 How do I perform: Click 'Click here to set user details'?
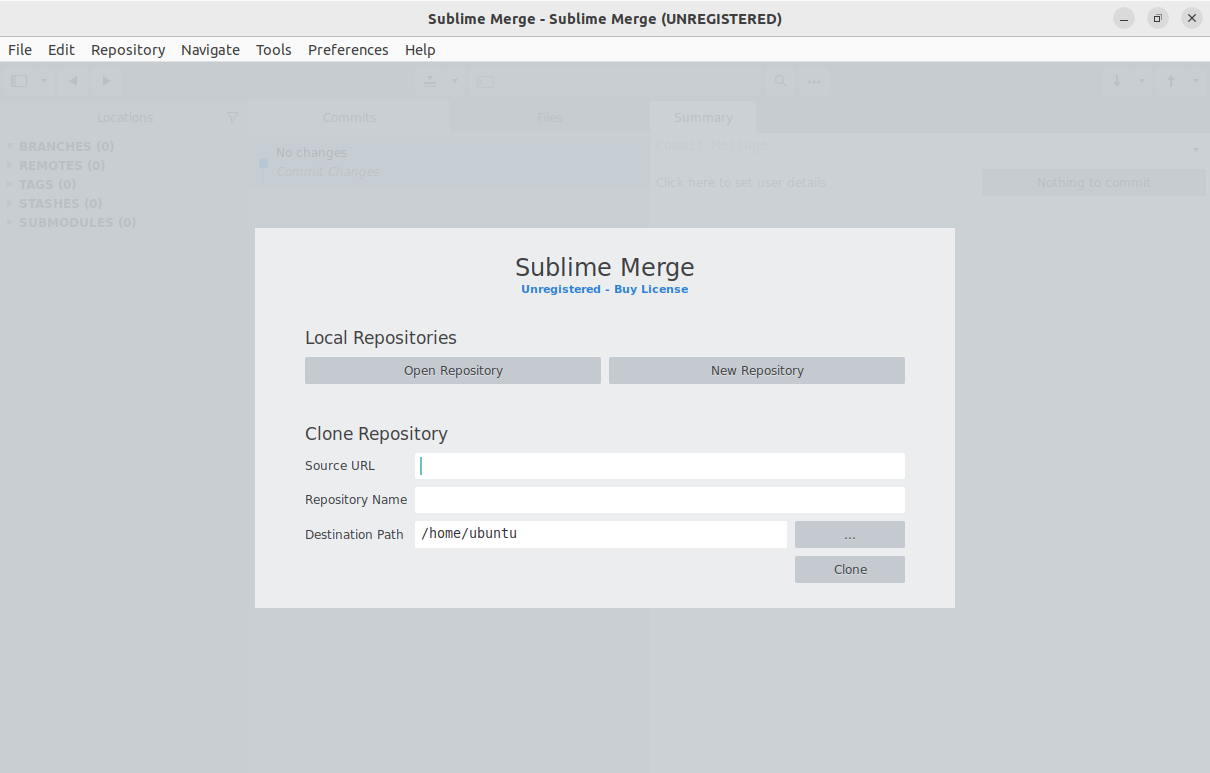pyautogui.click(x=741, y=183)
